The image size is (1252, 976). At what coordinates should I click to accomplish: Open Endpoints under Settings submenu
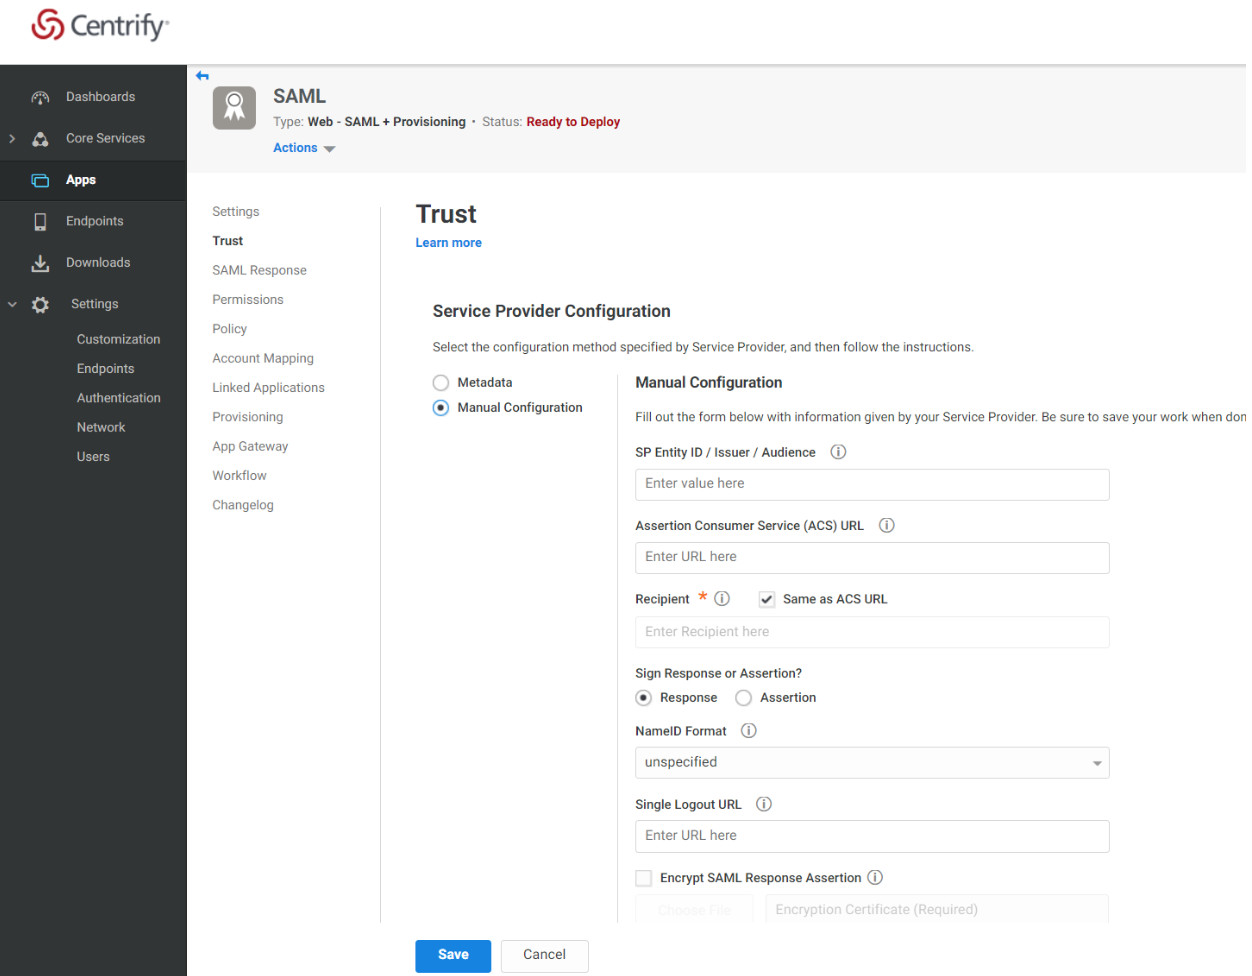click(x=106, y=369)
